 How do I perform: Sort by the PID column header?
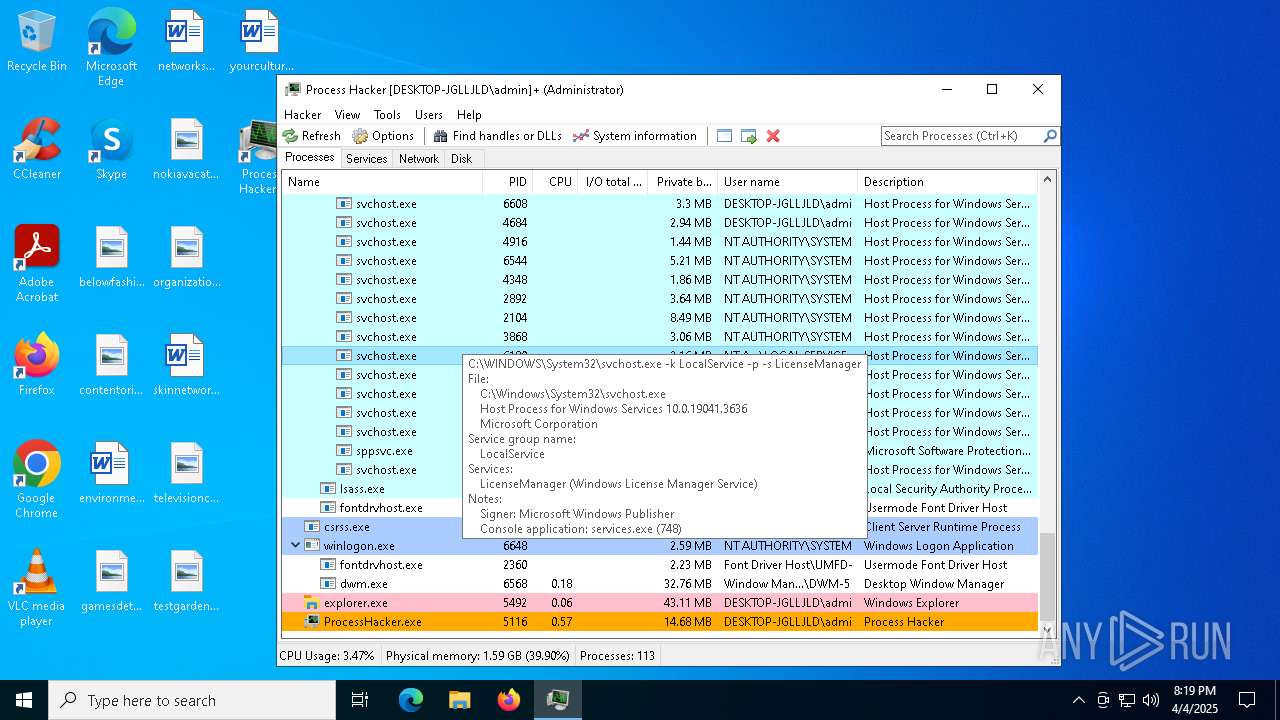[507, 182]
